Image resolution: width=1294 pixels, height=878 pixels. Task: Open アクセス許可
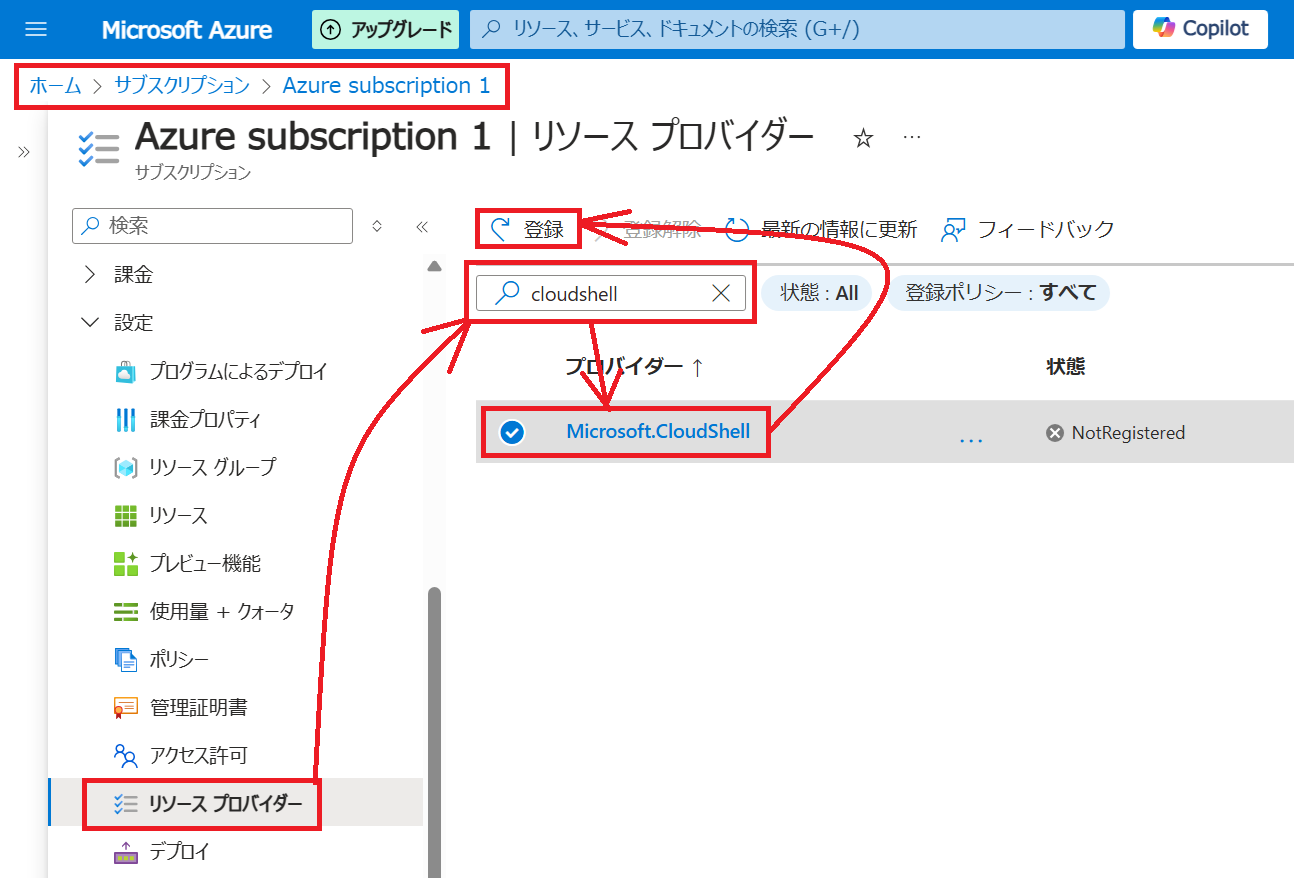click(198, 755)
